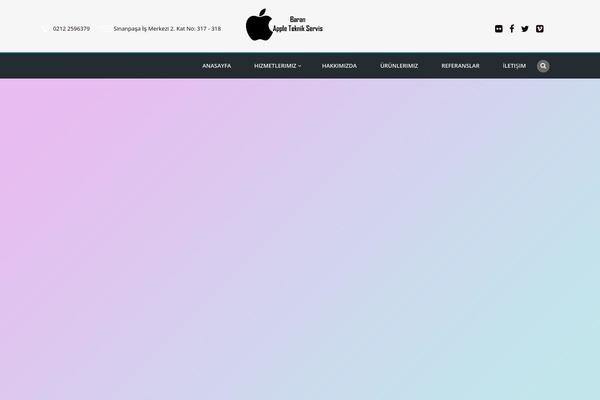This screenshot has width=600, height=400.
Task: Open the REFERANSLAR page
Action: tap(460, 66)
